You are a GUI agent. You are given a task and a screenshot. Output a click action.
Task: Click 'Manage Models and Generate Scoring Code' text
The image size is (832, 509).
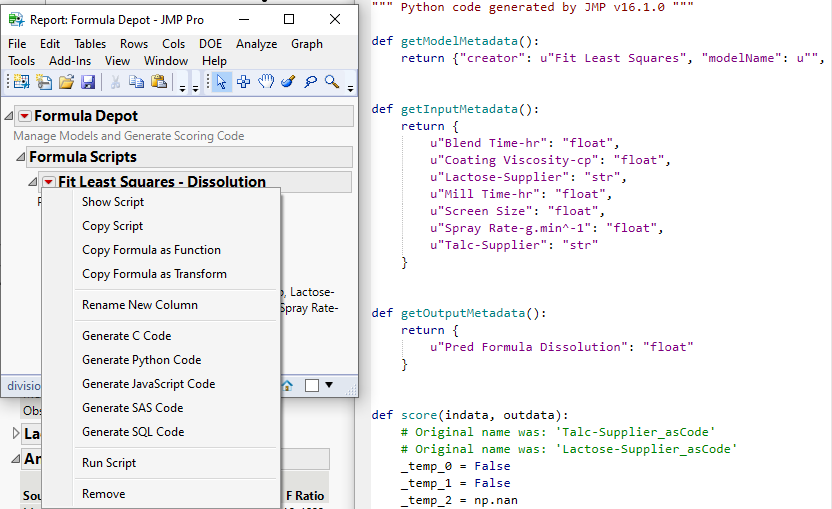pyautogui.click(x=128, y=136)
